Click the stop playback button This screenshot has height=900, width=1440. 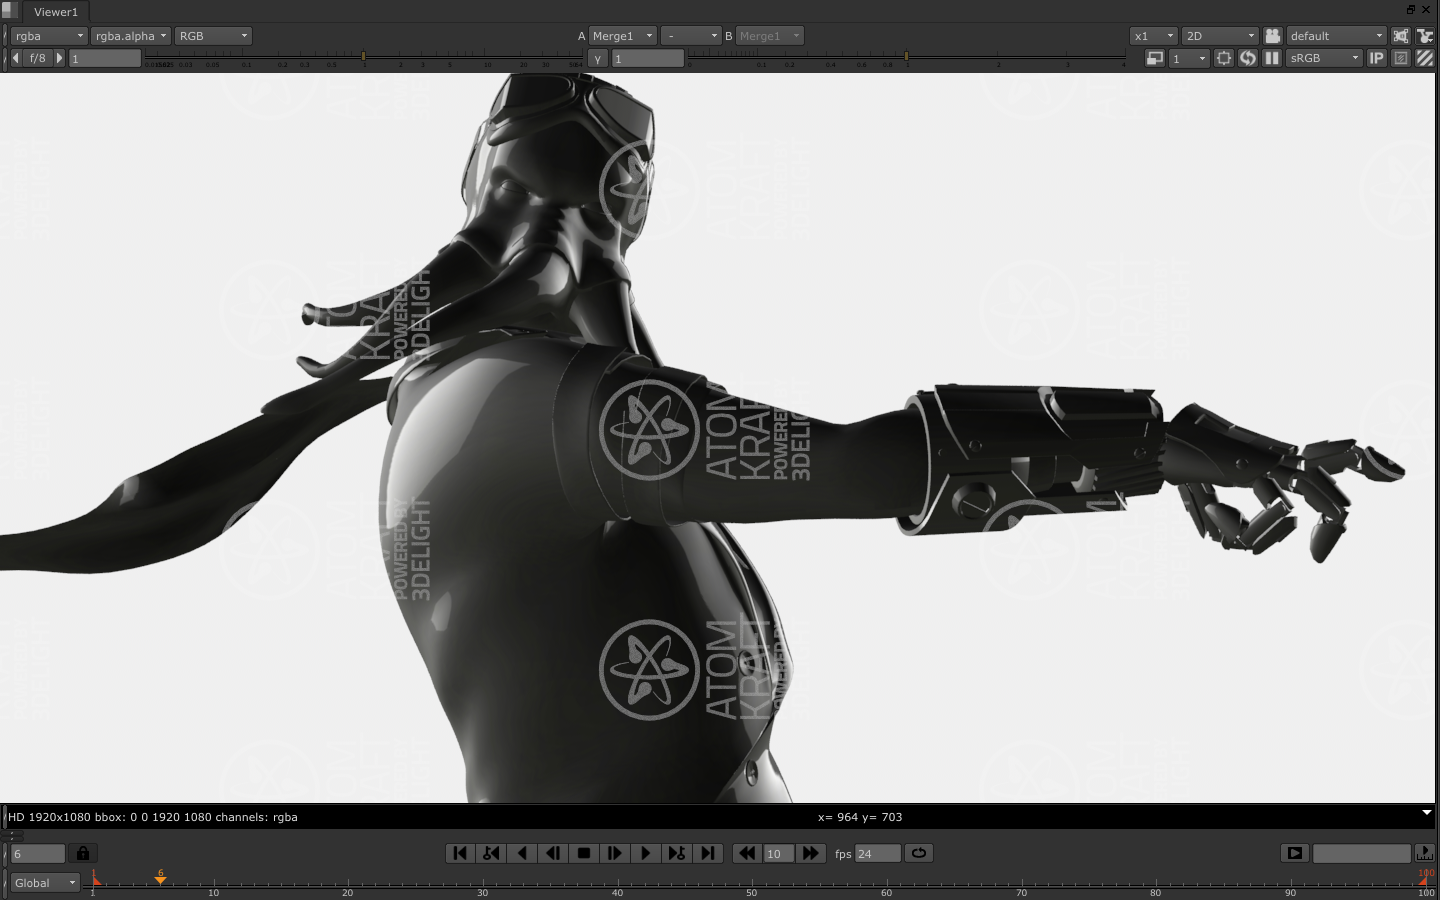coord(584,853)
